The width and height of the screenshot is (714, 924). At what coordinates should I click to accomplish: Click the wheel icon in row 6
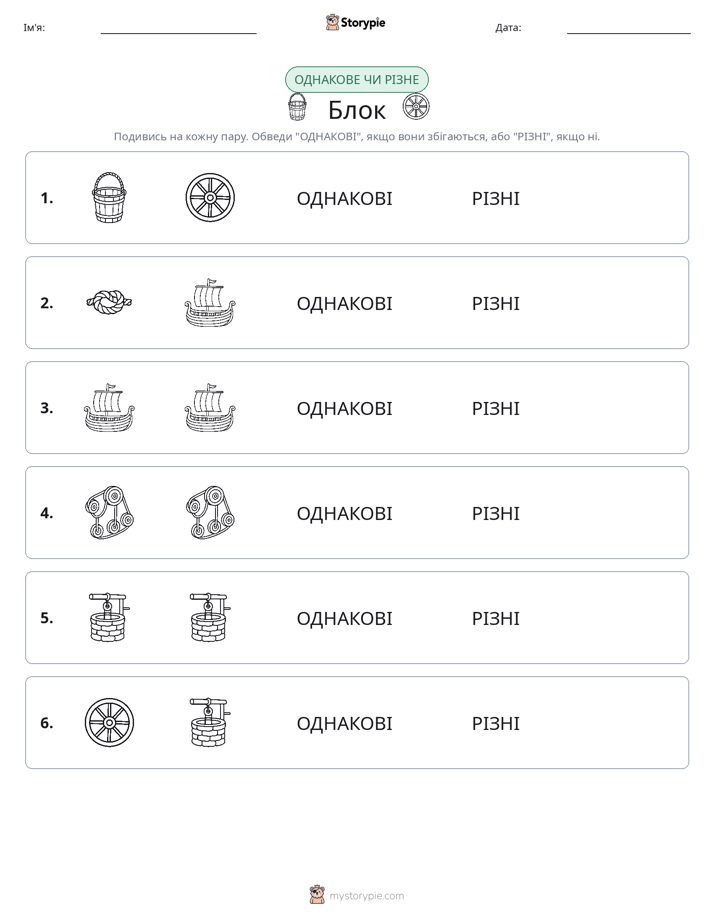tap(109, 722)
